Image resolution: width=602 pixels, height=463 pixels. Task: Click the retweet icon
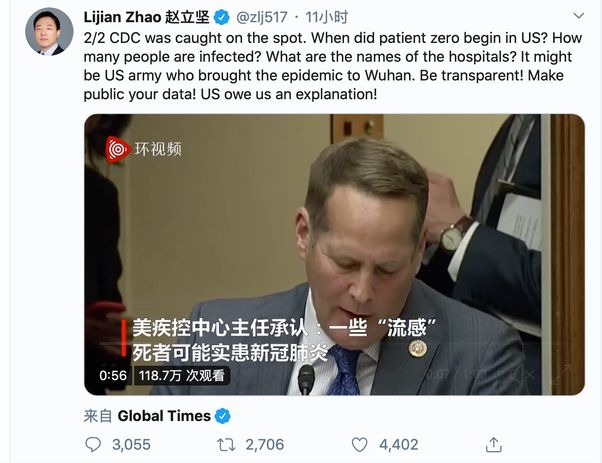pos(226,445)
